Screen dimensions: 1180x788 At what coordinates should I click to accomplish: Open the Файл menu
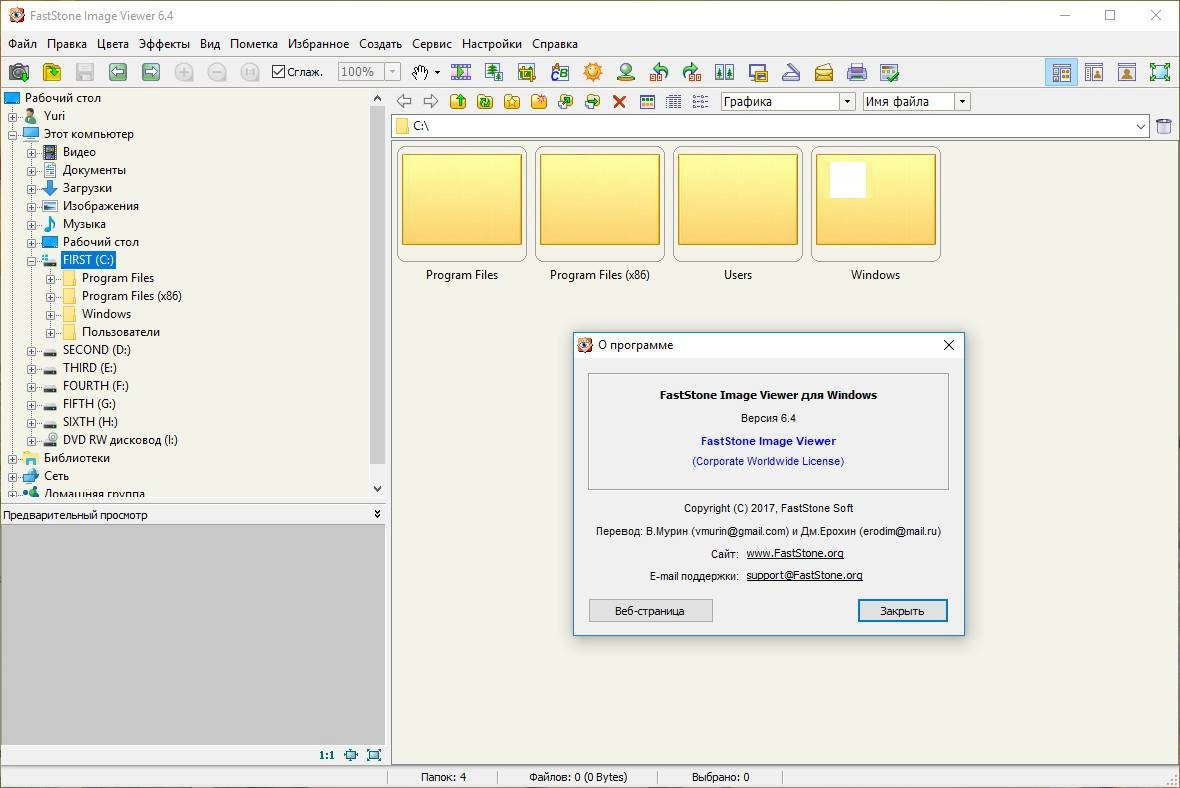tap(23, 44)
